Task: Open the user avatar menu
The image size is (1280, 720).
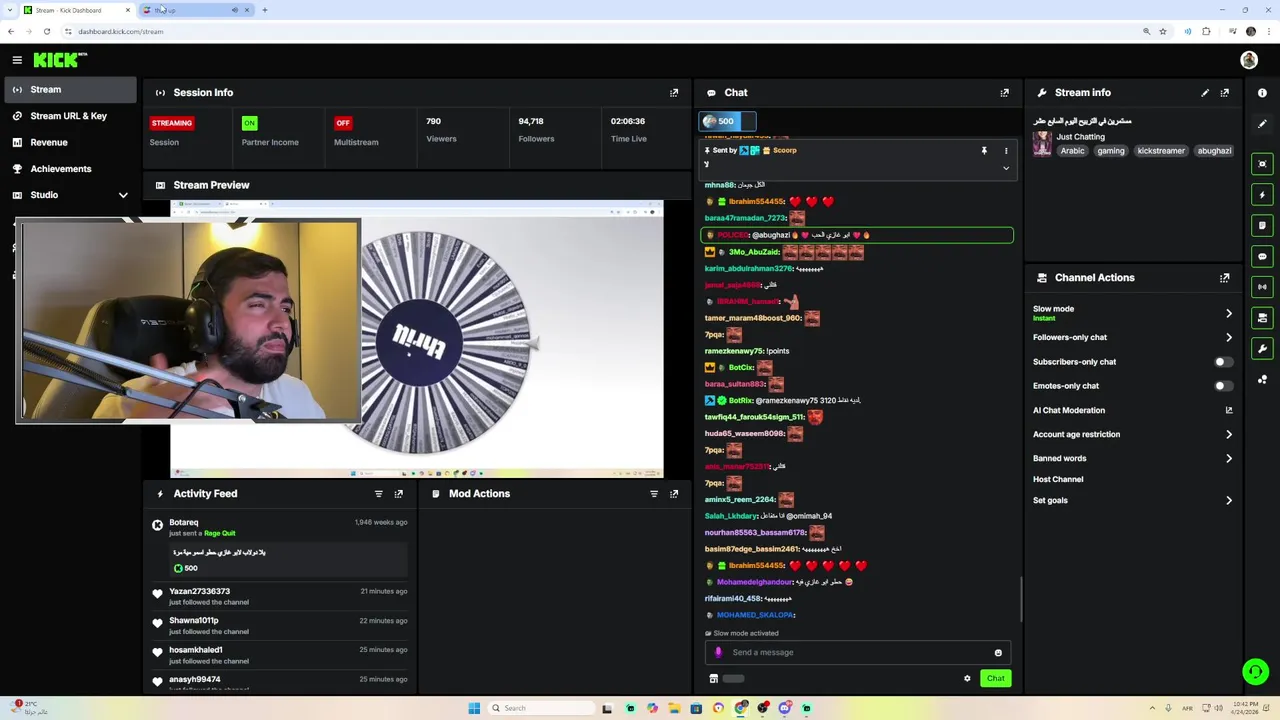Action: point(1249,61)
